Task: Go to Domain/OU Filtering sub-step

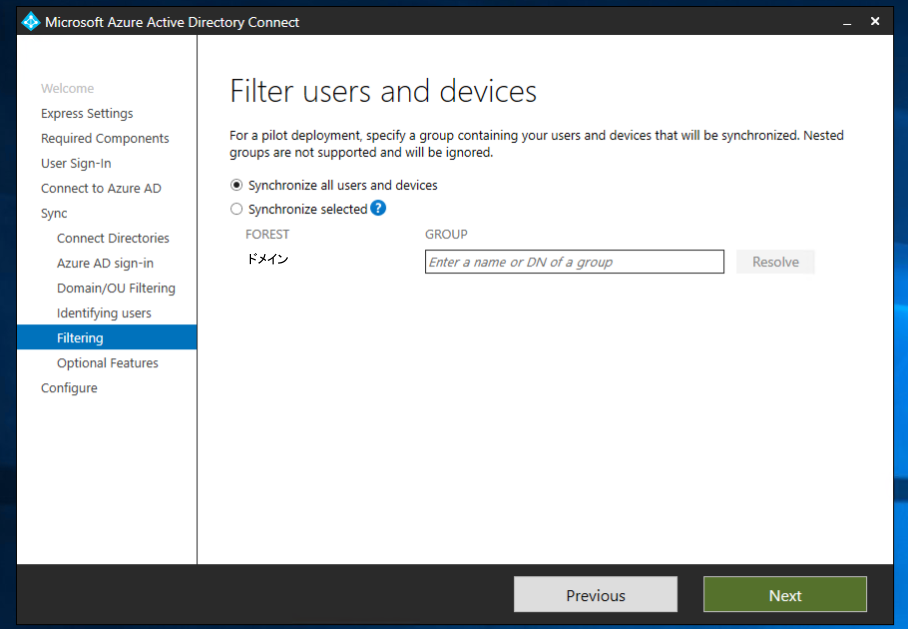Action: pyautogui.click(x=116, y=289)
